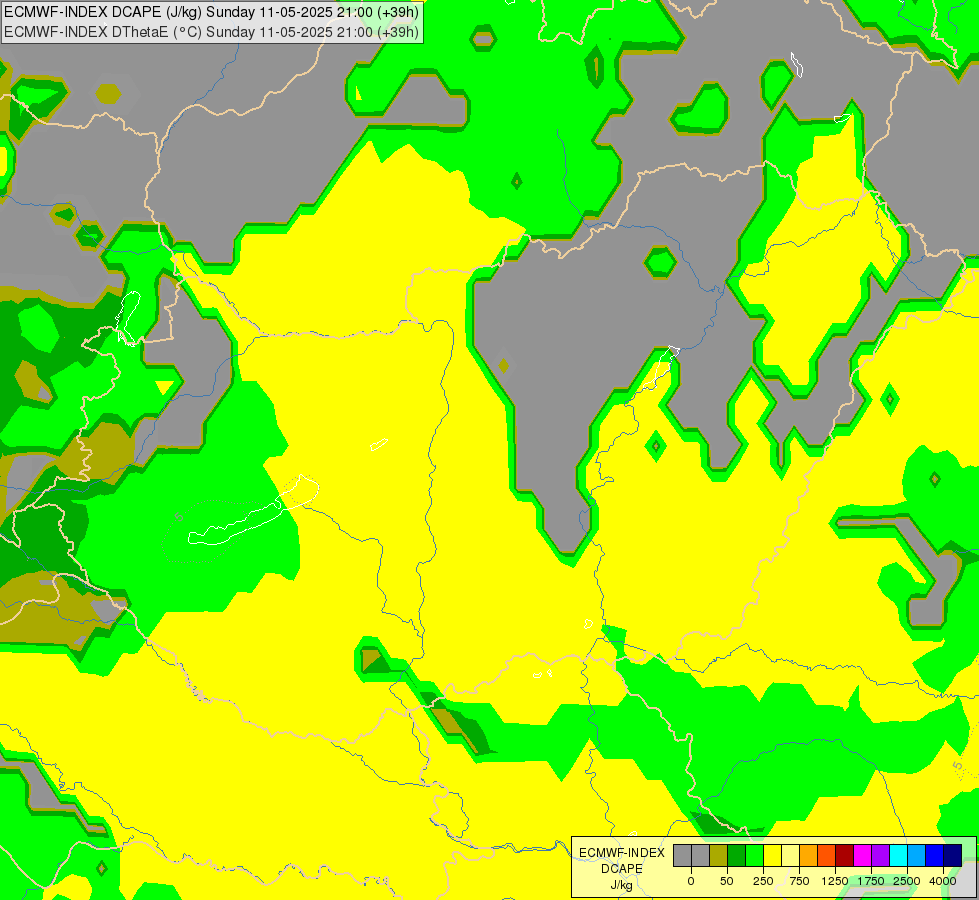
Task: Click the legend value 250
Action: (763, 881)
